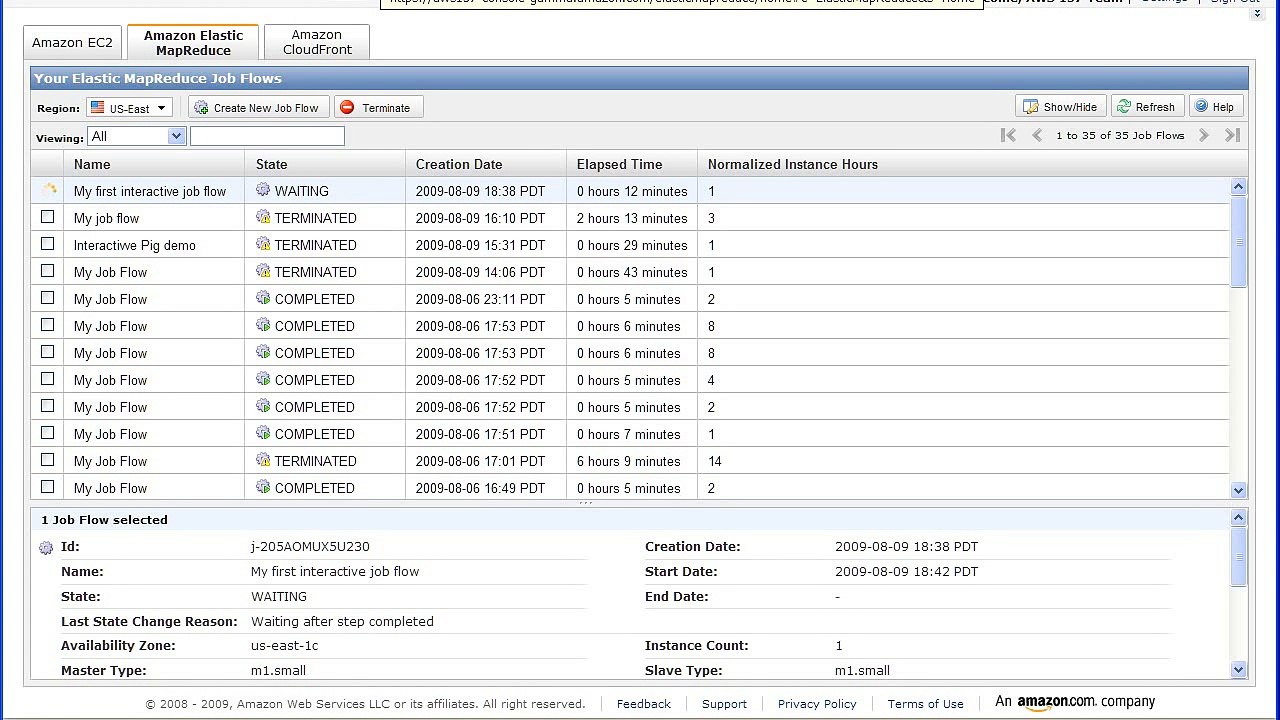
Task: Click the WAITING state icon
Action: click(x=263, y=190)
